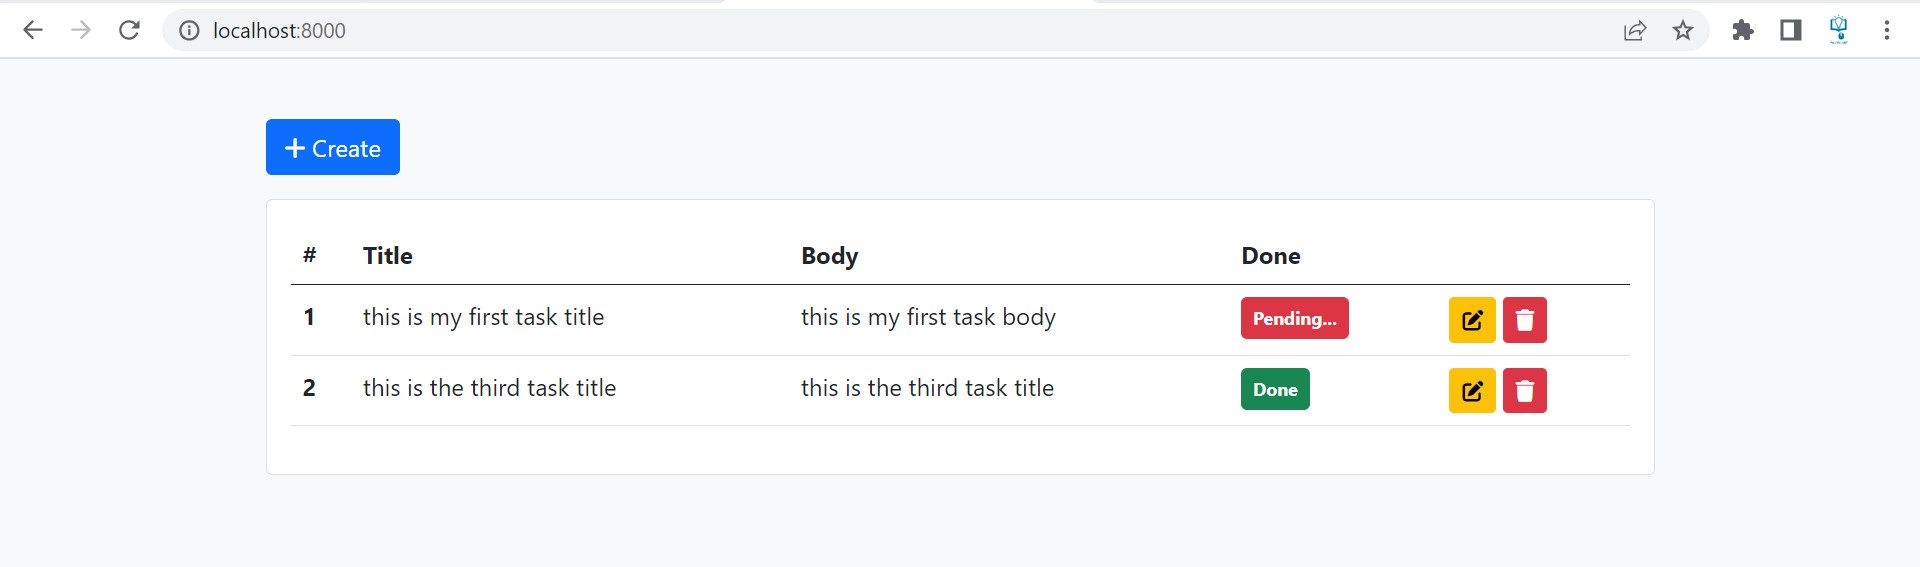Go back using browser back arrow
This screenshot has width=1920, height=567.
tap(33, 30)
